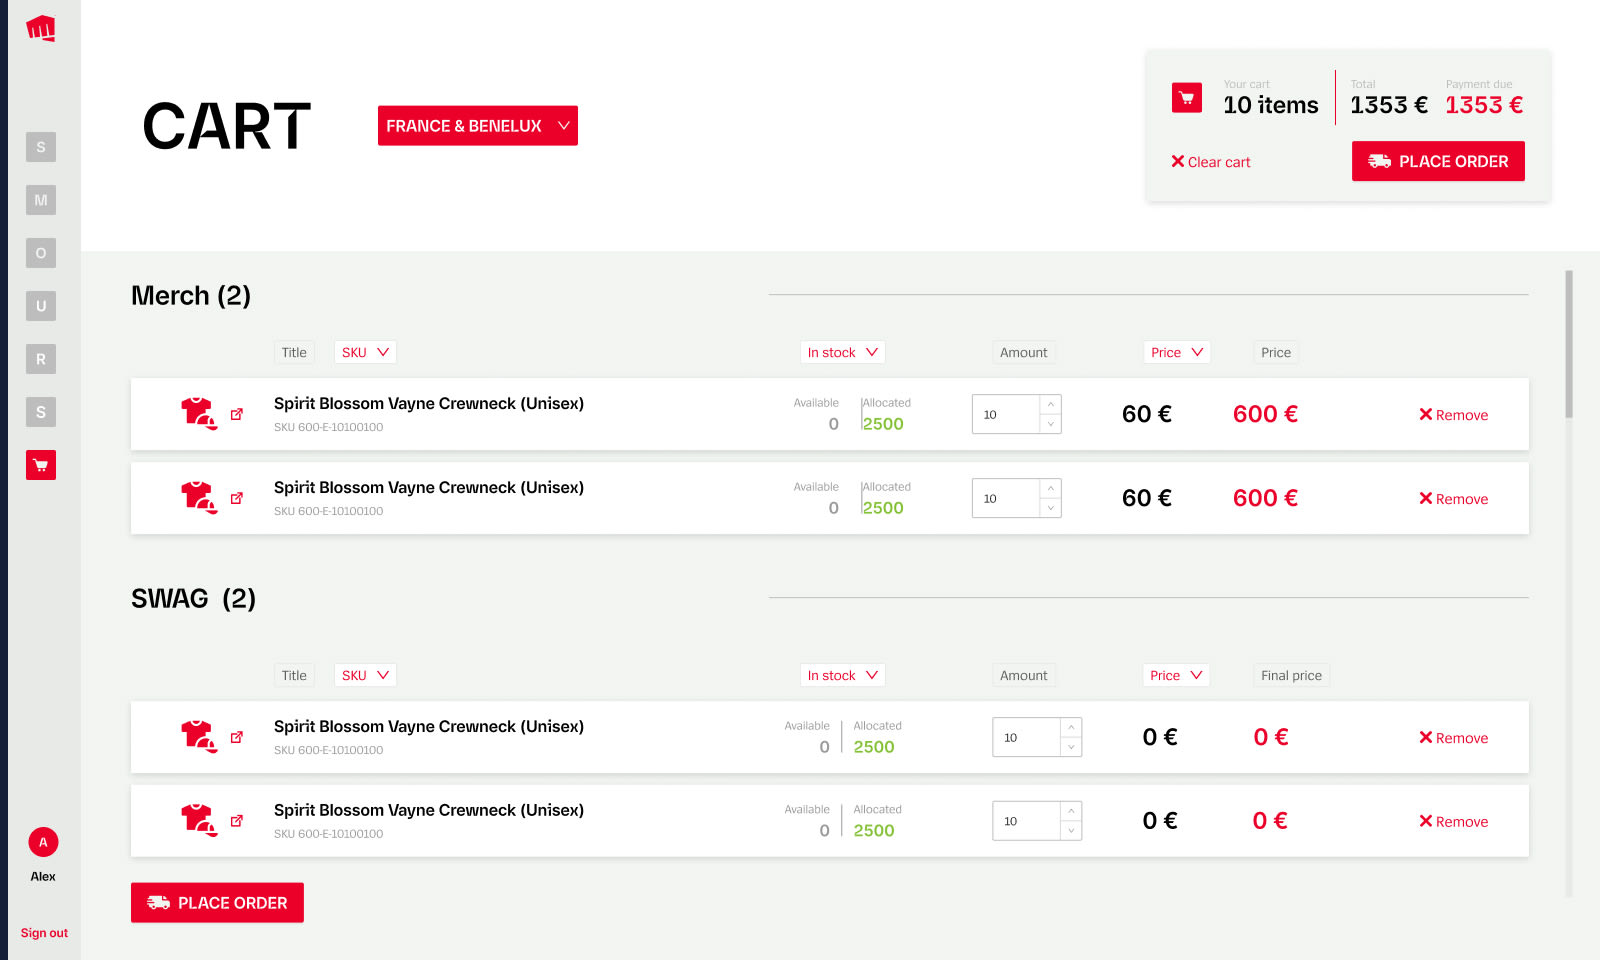Open the S section just below R
The image size is (1600, 960).
click(41, 412)
